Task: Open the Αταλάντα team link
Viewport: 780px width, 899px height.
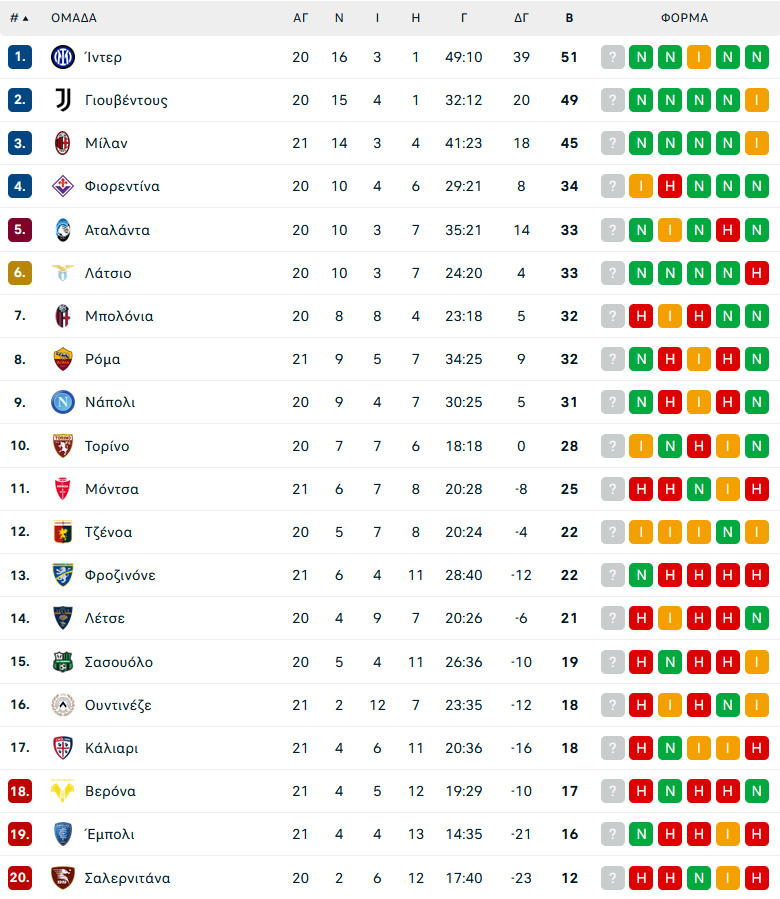Action: (x=117, y=230)
